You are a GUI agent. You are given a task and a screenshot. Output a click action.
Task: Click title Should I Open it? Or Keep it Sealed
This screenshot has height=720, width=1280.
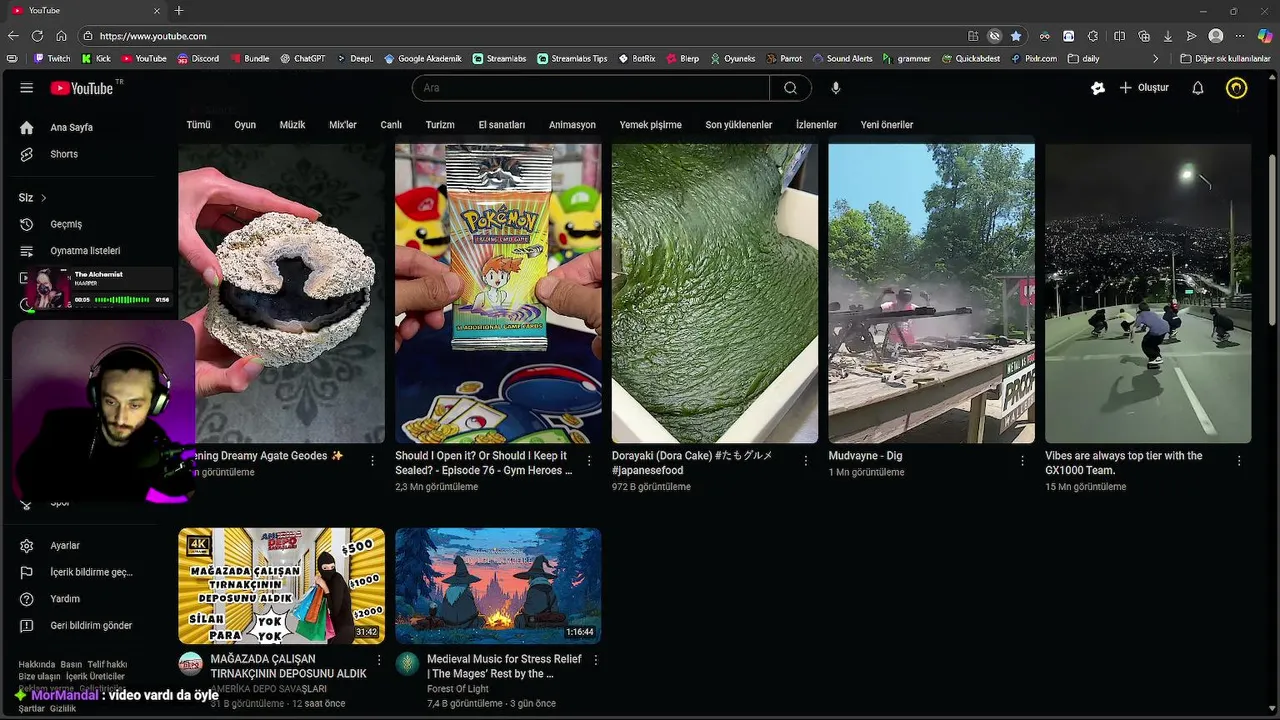484,463
